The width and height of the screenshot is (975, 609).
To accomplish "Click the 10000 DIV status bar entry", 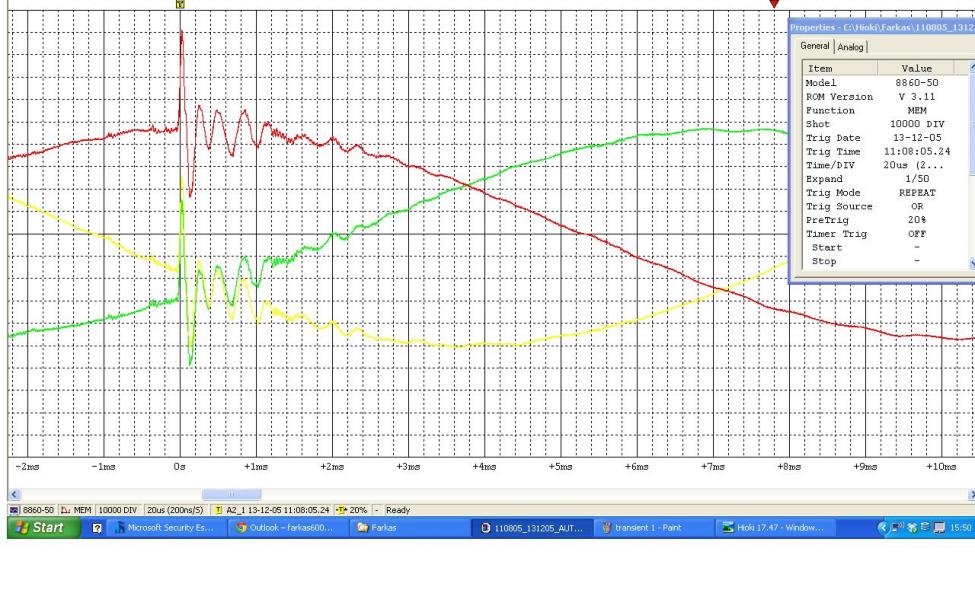I will (x=118, y=509).
